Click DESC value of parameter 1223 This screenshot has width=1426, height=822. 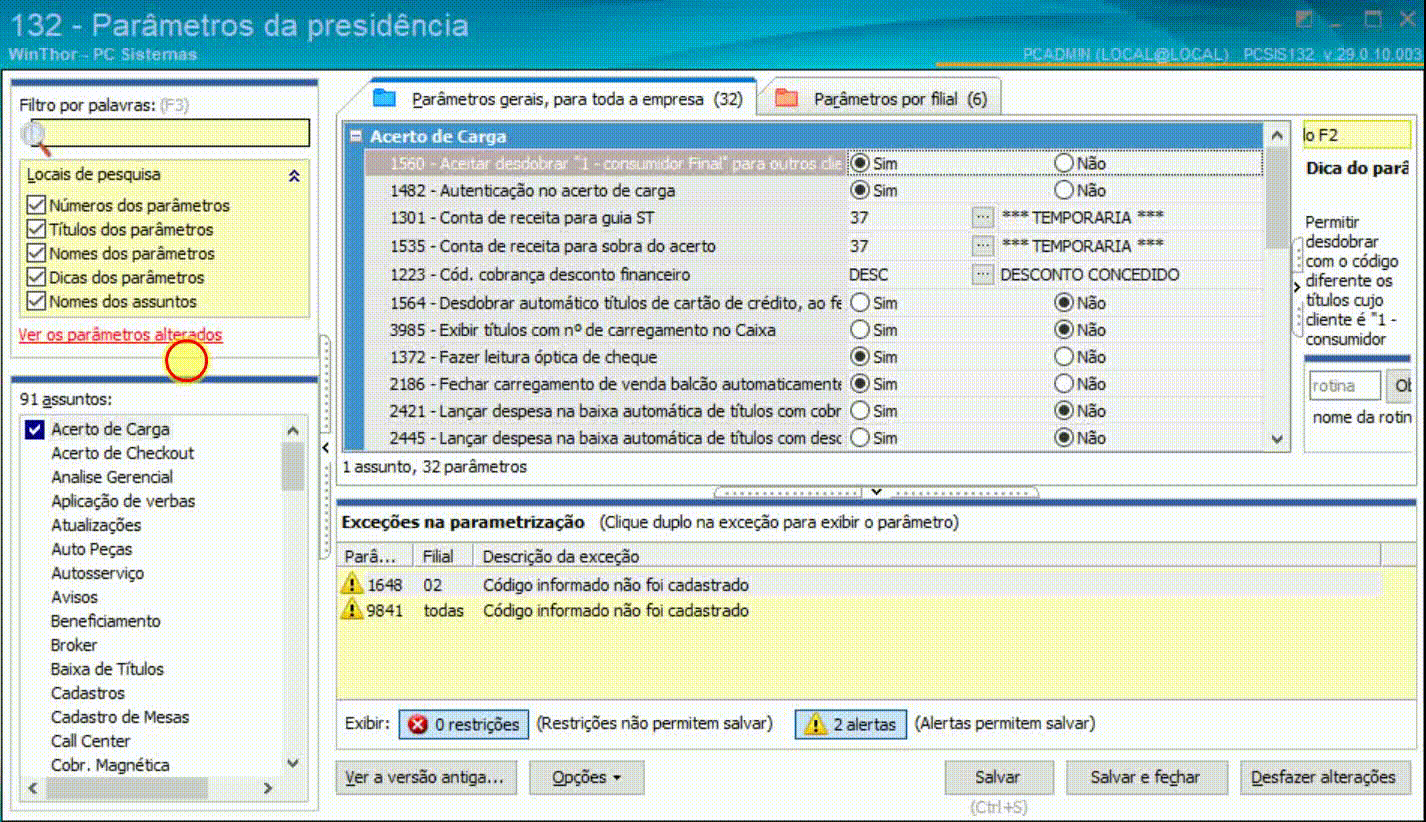coord(868,274)
